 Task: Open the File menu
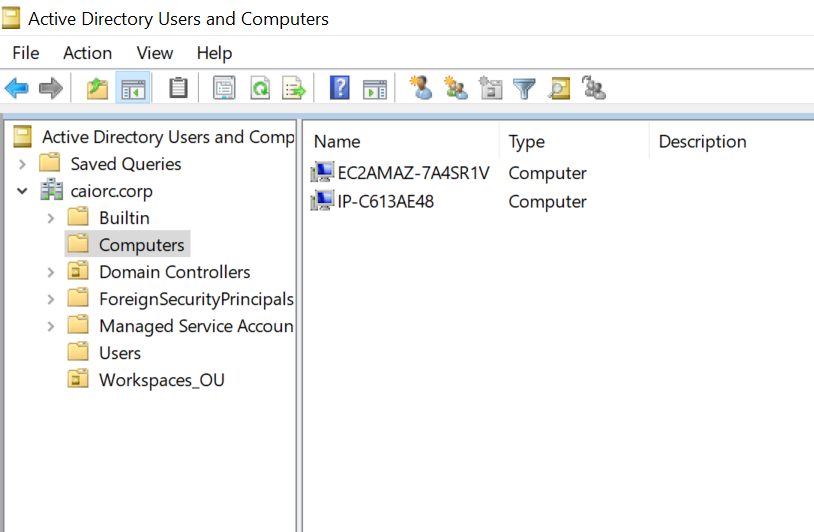click(26, 53)
